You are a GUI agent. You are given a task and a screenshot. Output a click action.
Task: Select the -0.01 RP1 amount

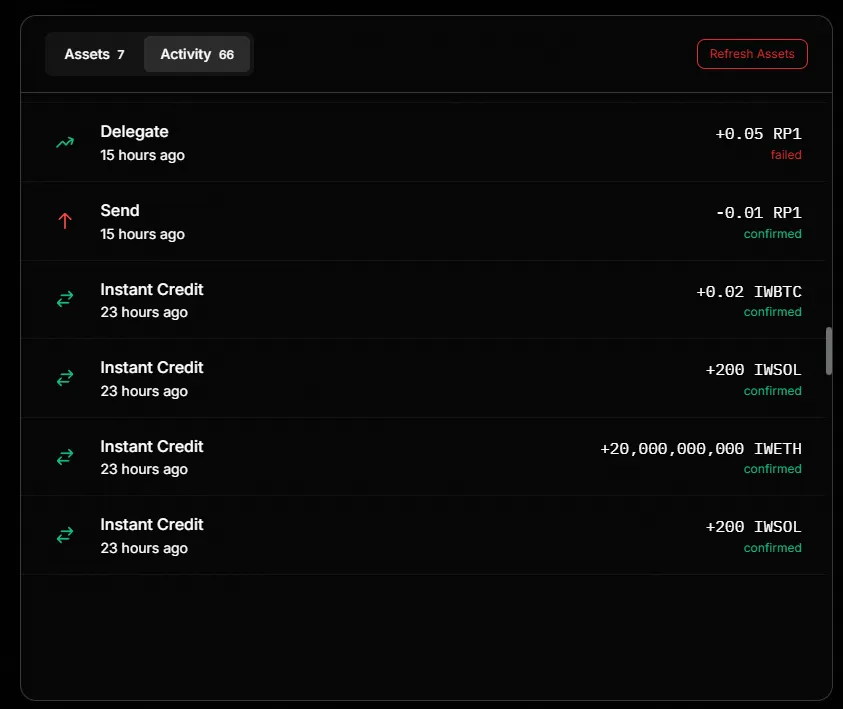(758, 213)
